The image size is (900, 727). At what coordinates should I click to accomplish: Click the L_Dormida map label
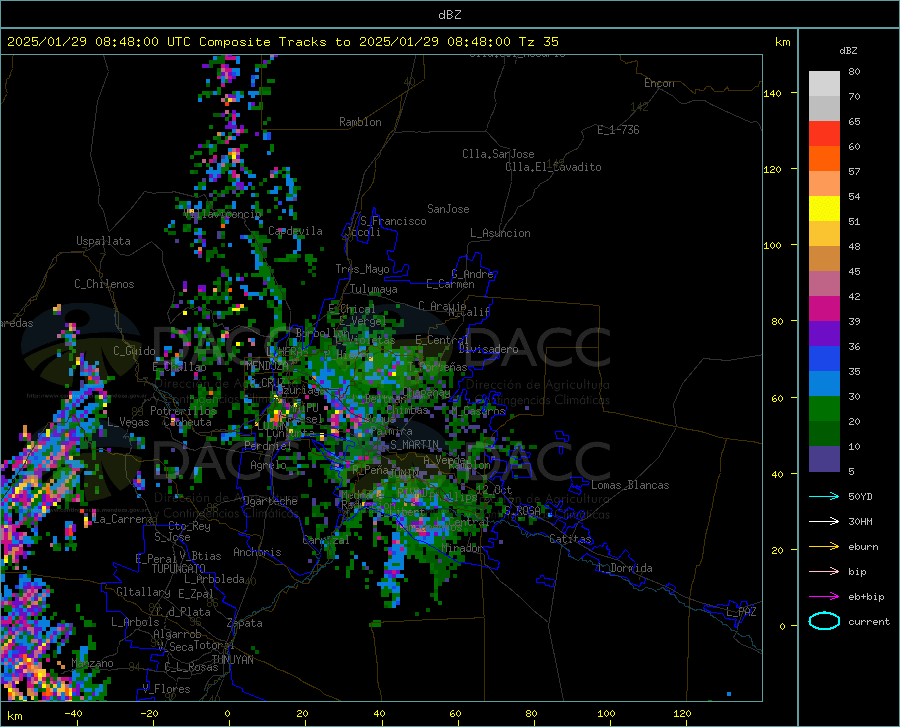pyautogui.click(x=624, y=568)
